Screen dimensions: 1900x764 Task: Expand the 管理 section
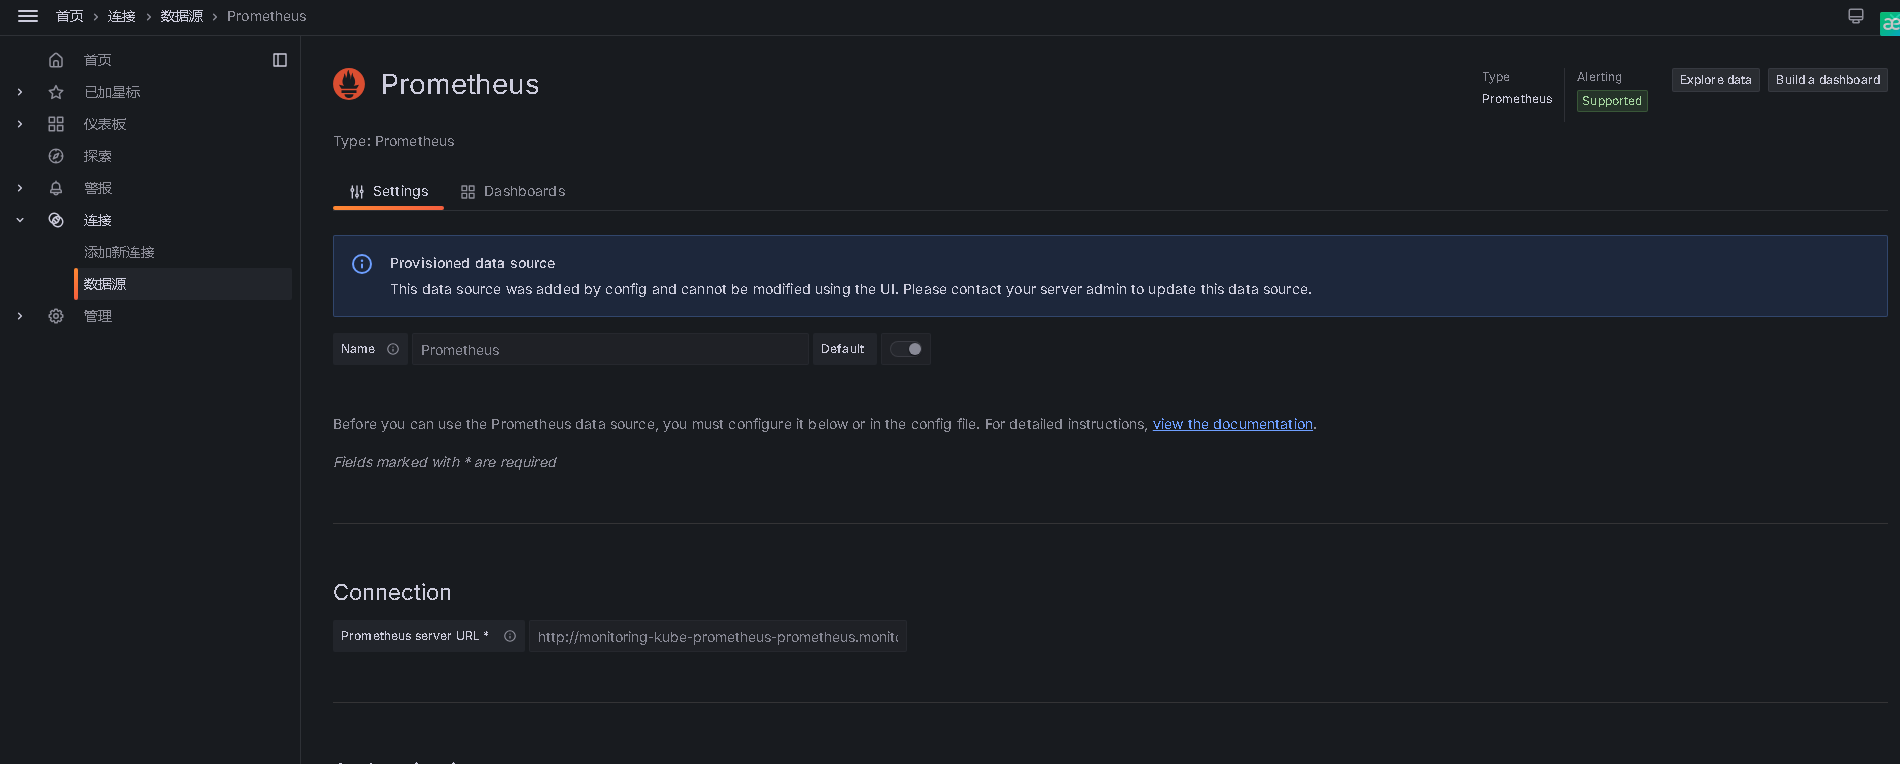pyautogui.click(x=20, y=316)
